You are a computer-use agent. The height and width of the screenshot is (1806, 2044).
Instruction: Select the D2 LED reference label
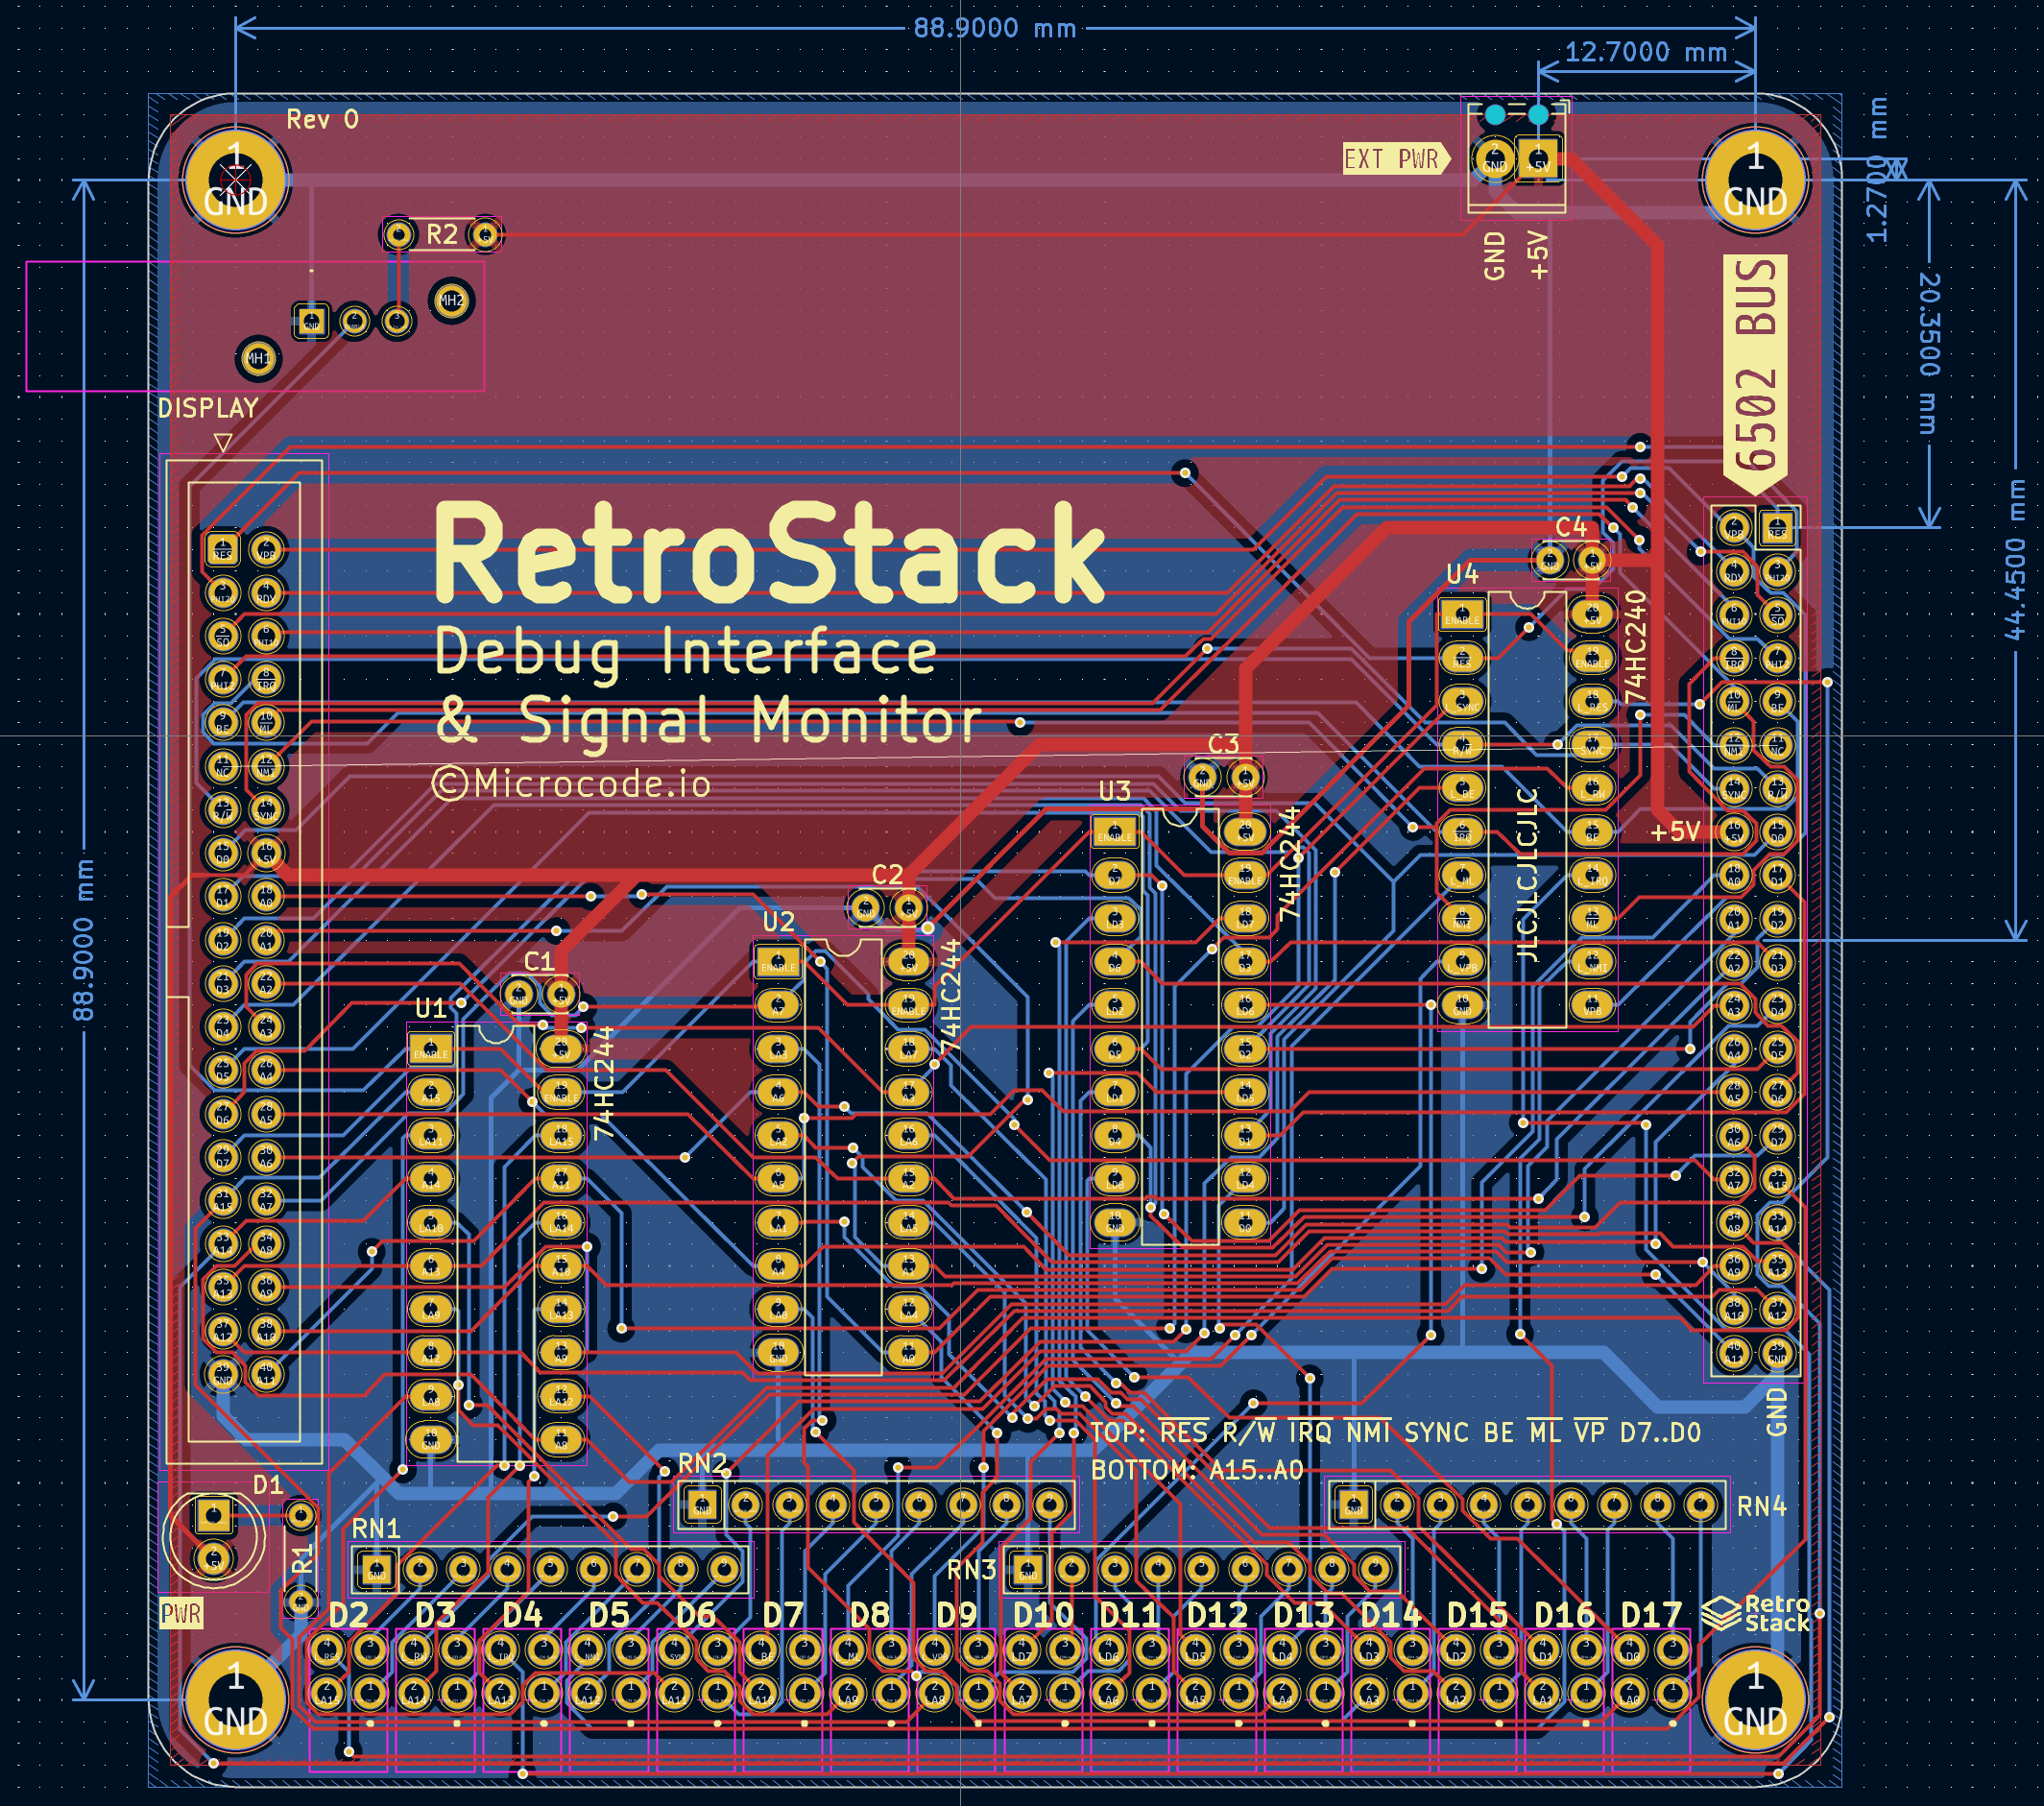348,1615
